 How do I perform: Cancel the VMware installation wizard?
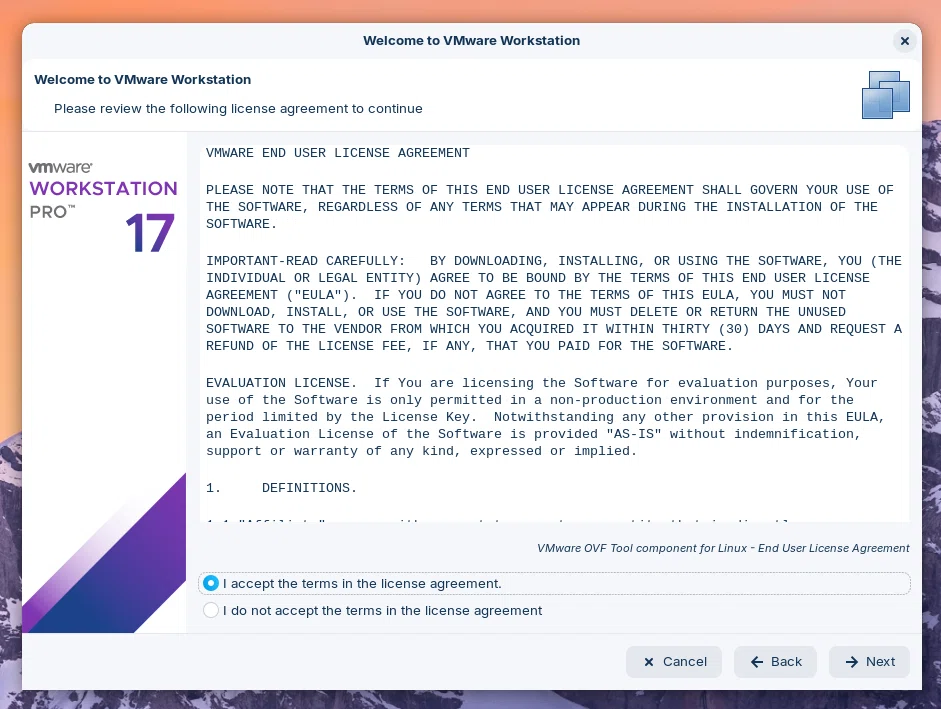(x=674, y=662)
